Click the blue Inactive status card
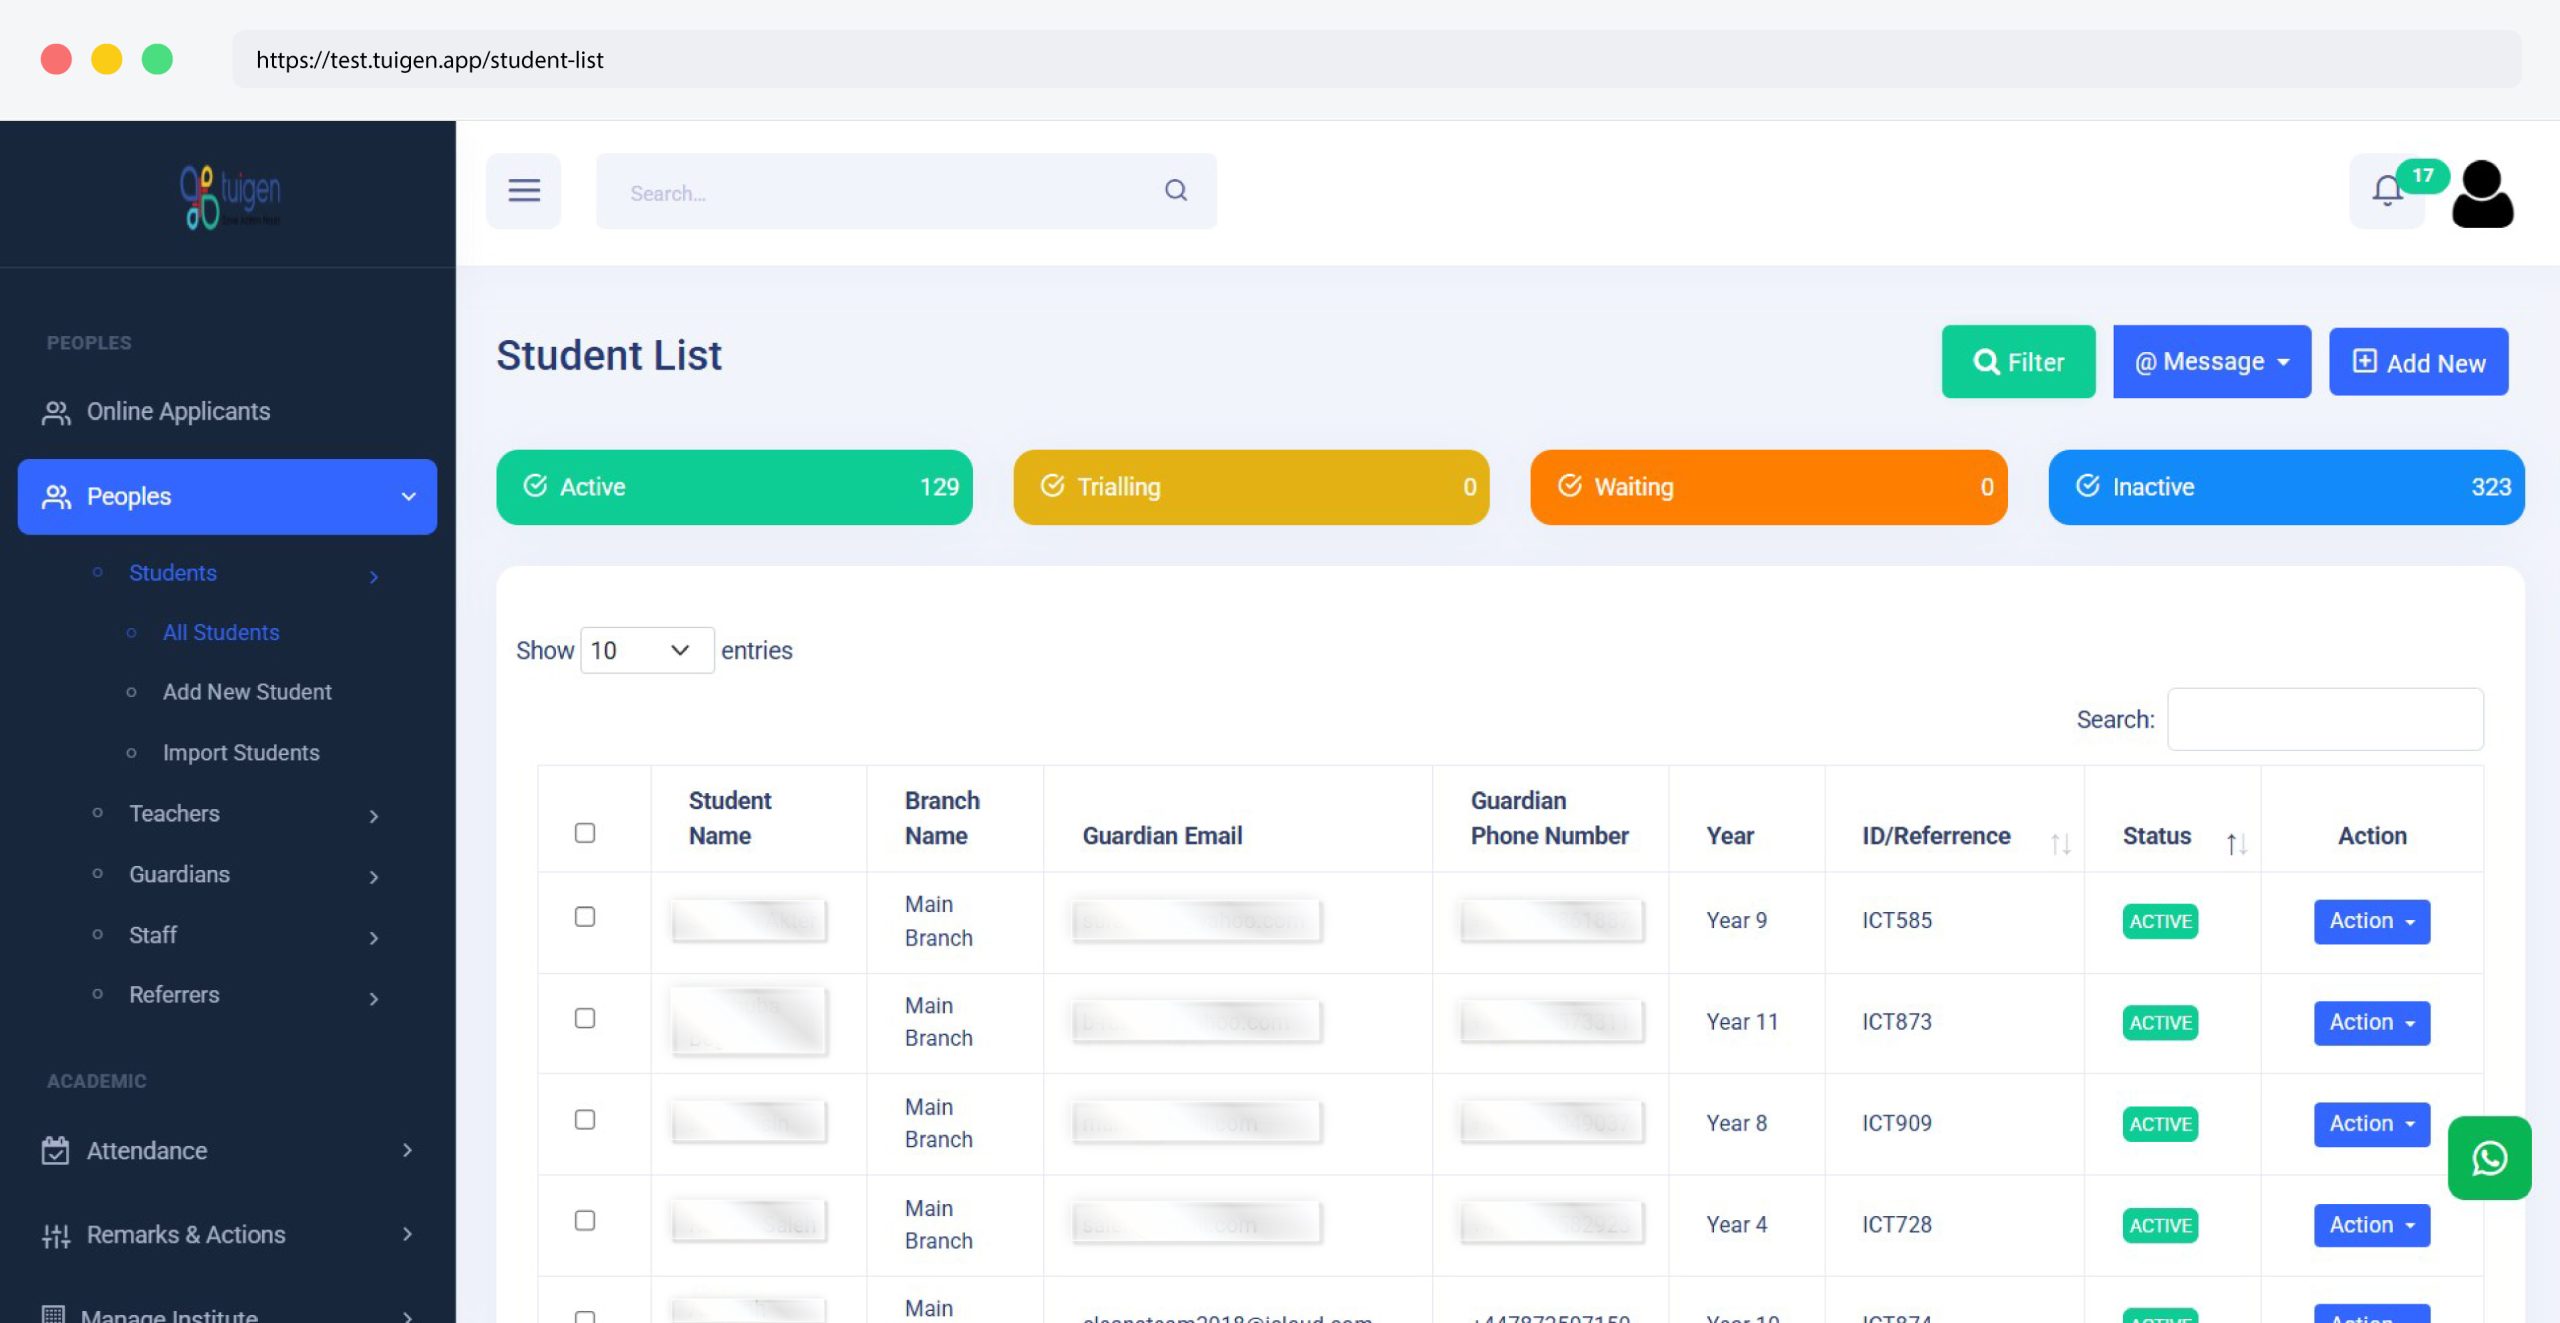The image size is (2560, 1323). tap(2285, 487)
